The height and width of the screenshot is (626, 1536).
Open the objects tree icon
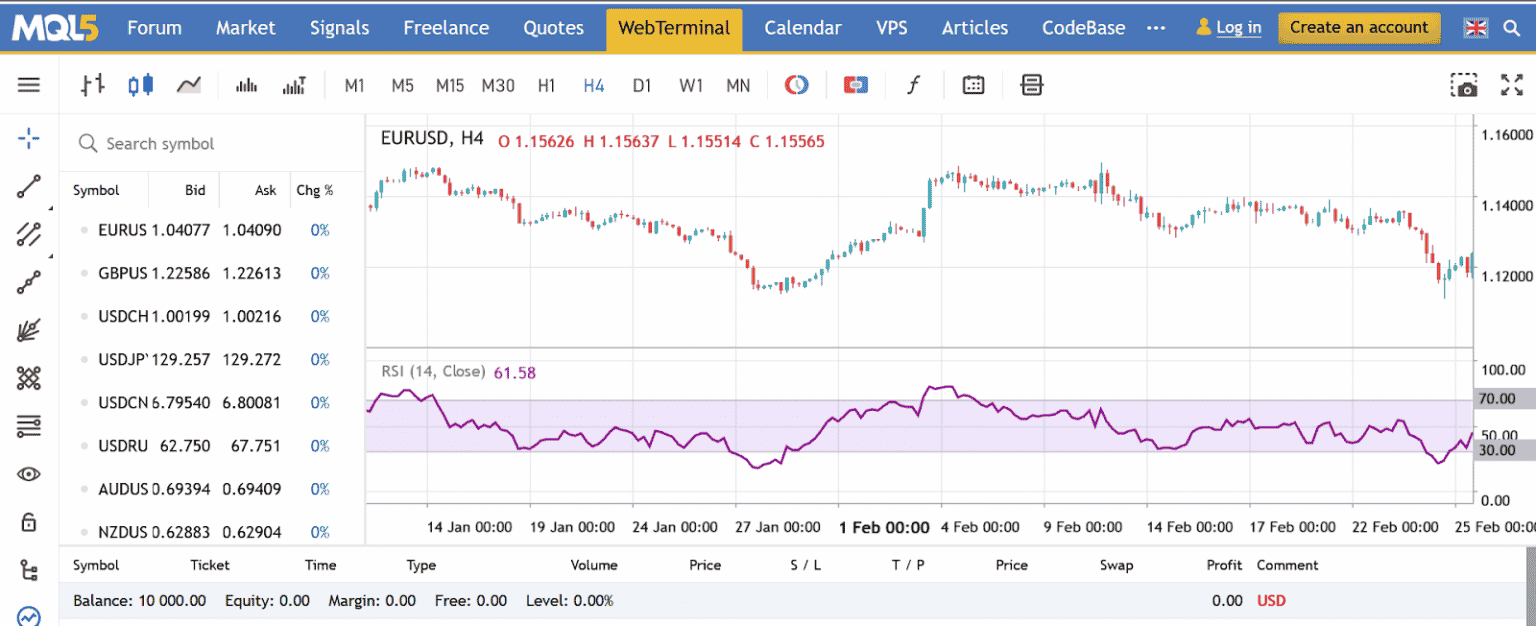coord(29,570)
